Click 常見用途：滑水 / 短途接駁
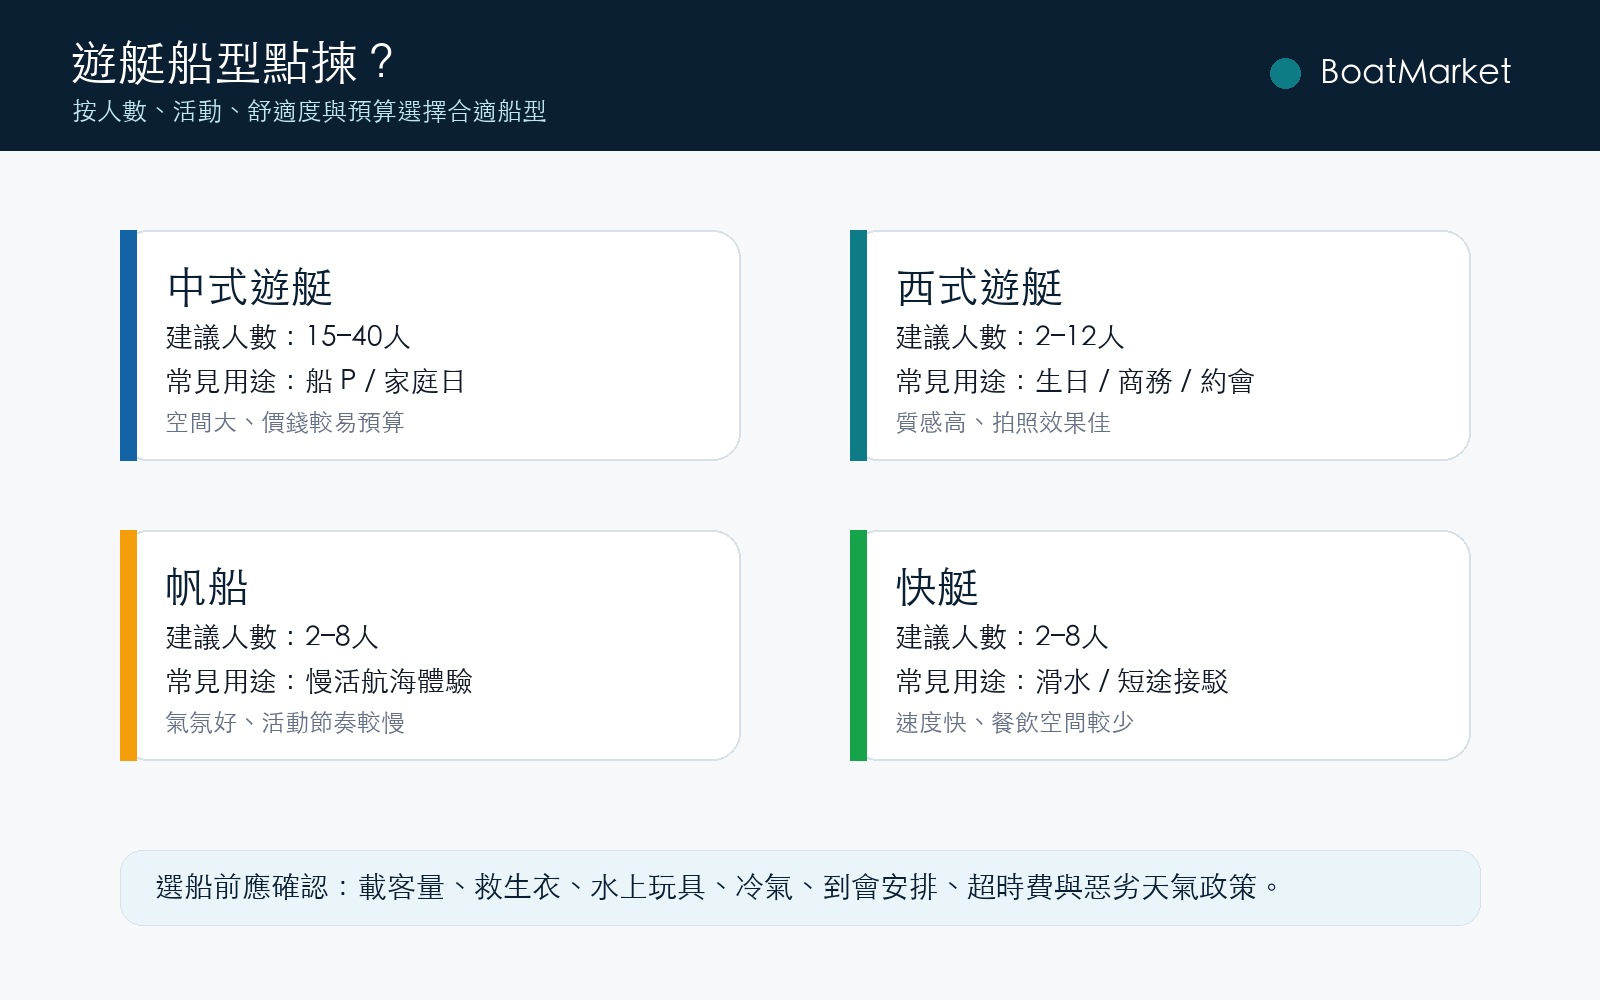1600x1000 pixels. pyautogui.click(x=1062, y=681)
